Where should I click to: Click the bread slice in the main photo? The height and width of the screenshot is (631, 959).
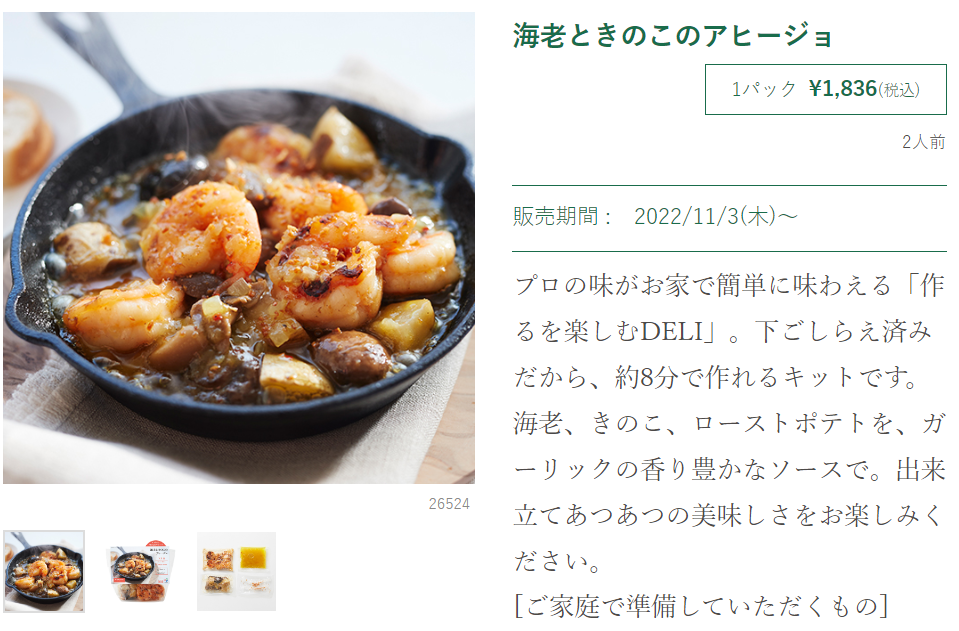coord(24,135)
